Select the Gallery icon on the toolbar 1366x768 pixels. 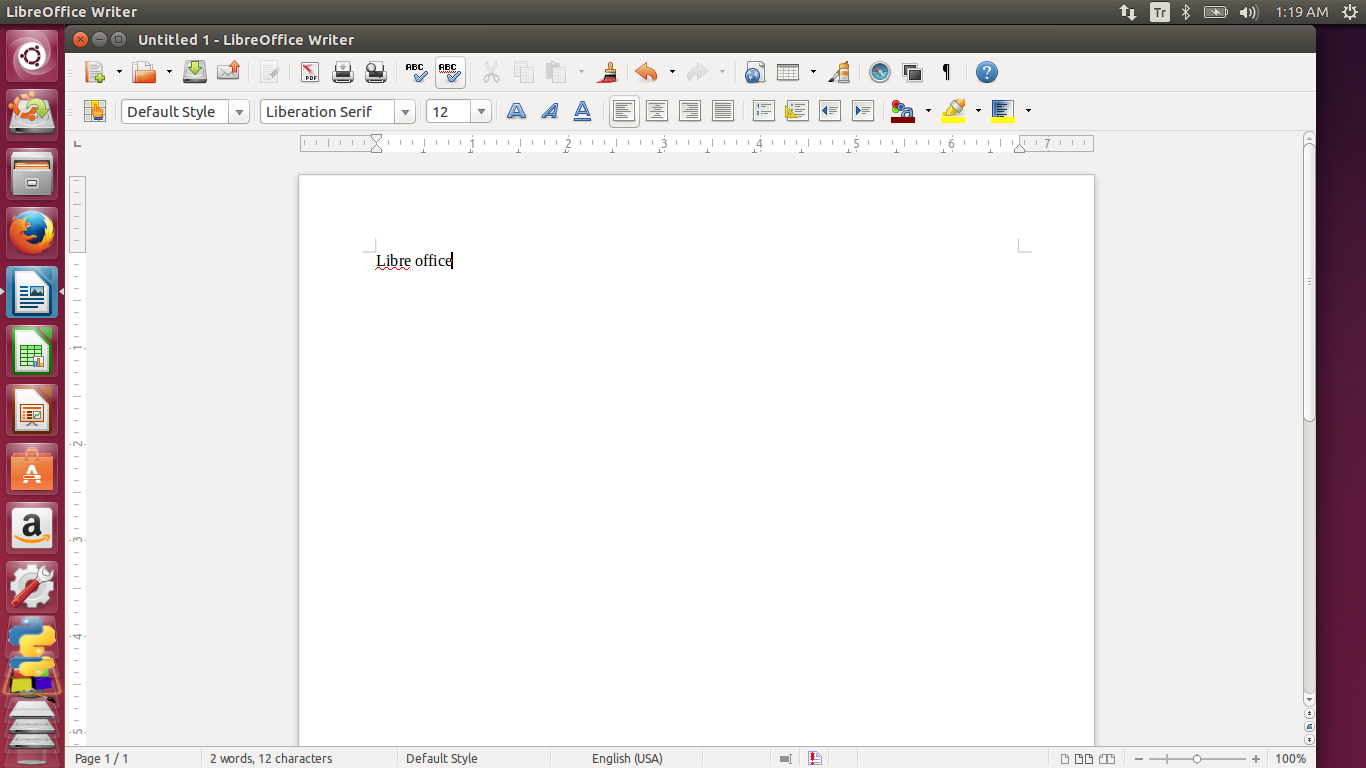tap(912, 72)
